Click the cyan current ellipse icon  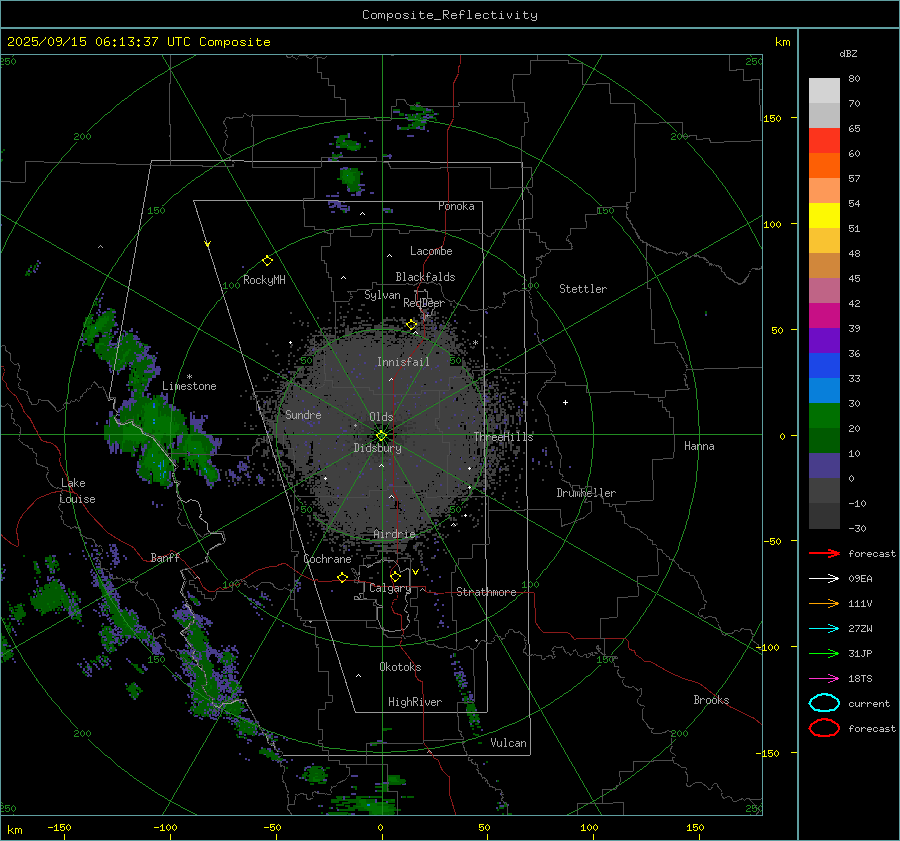(x=824, y=703)
